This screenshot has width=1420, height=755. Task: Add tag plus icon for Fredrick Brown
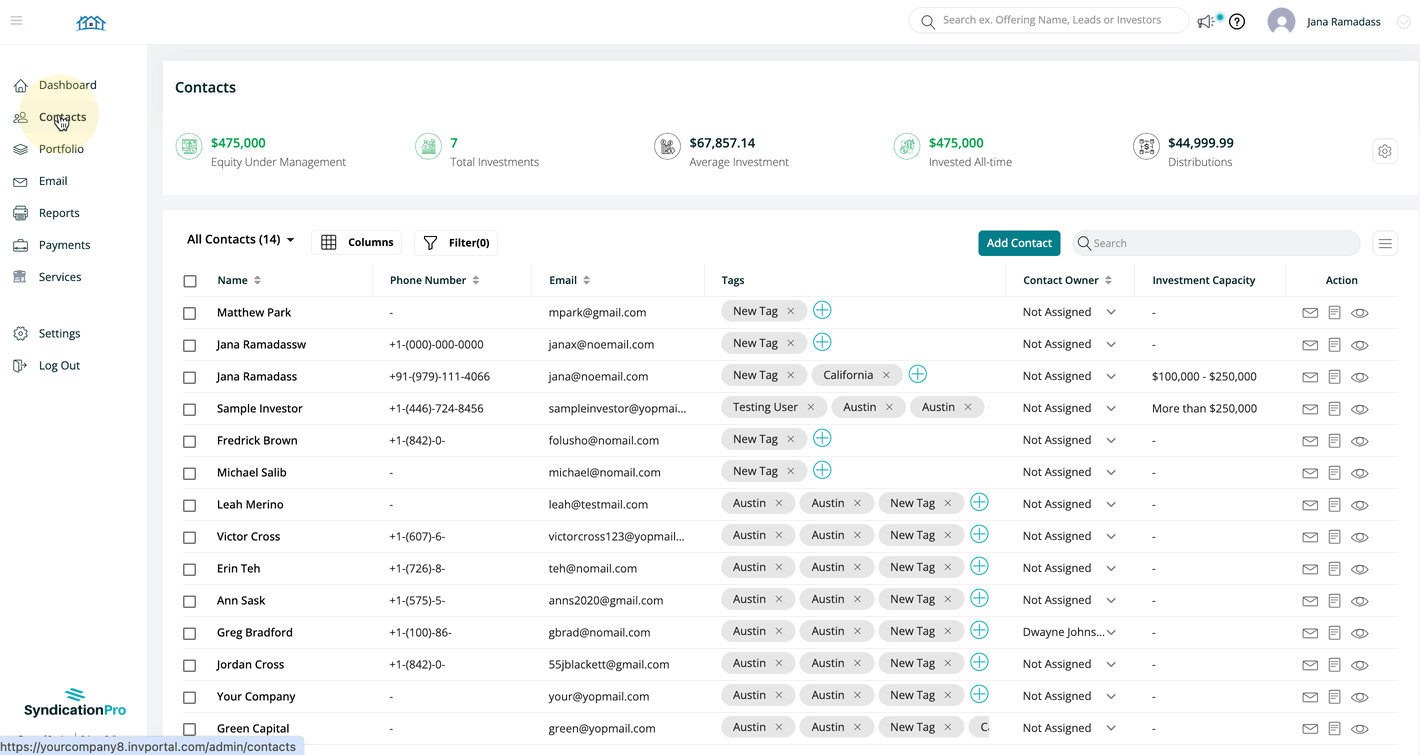click(822, 439)
